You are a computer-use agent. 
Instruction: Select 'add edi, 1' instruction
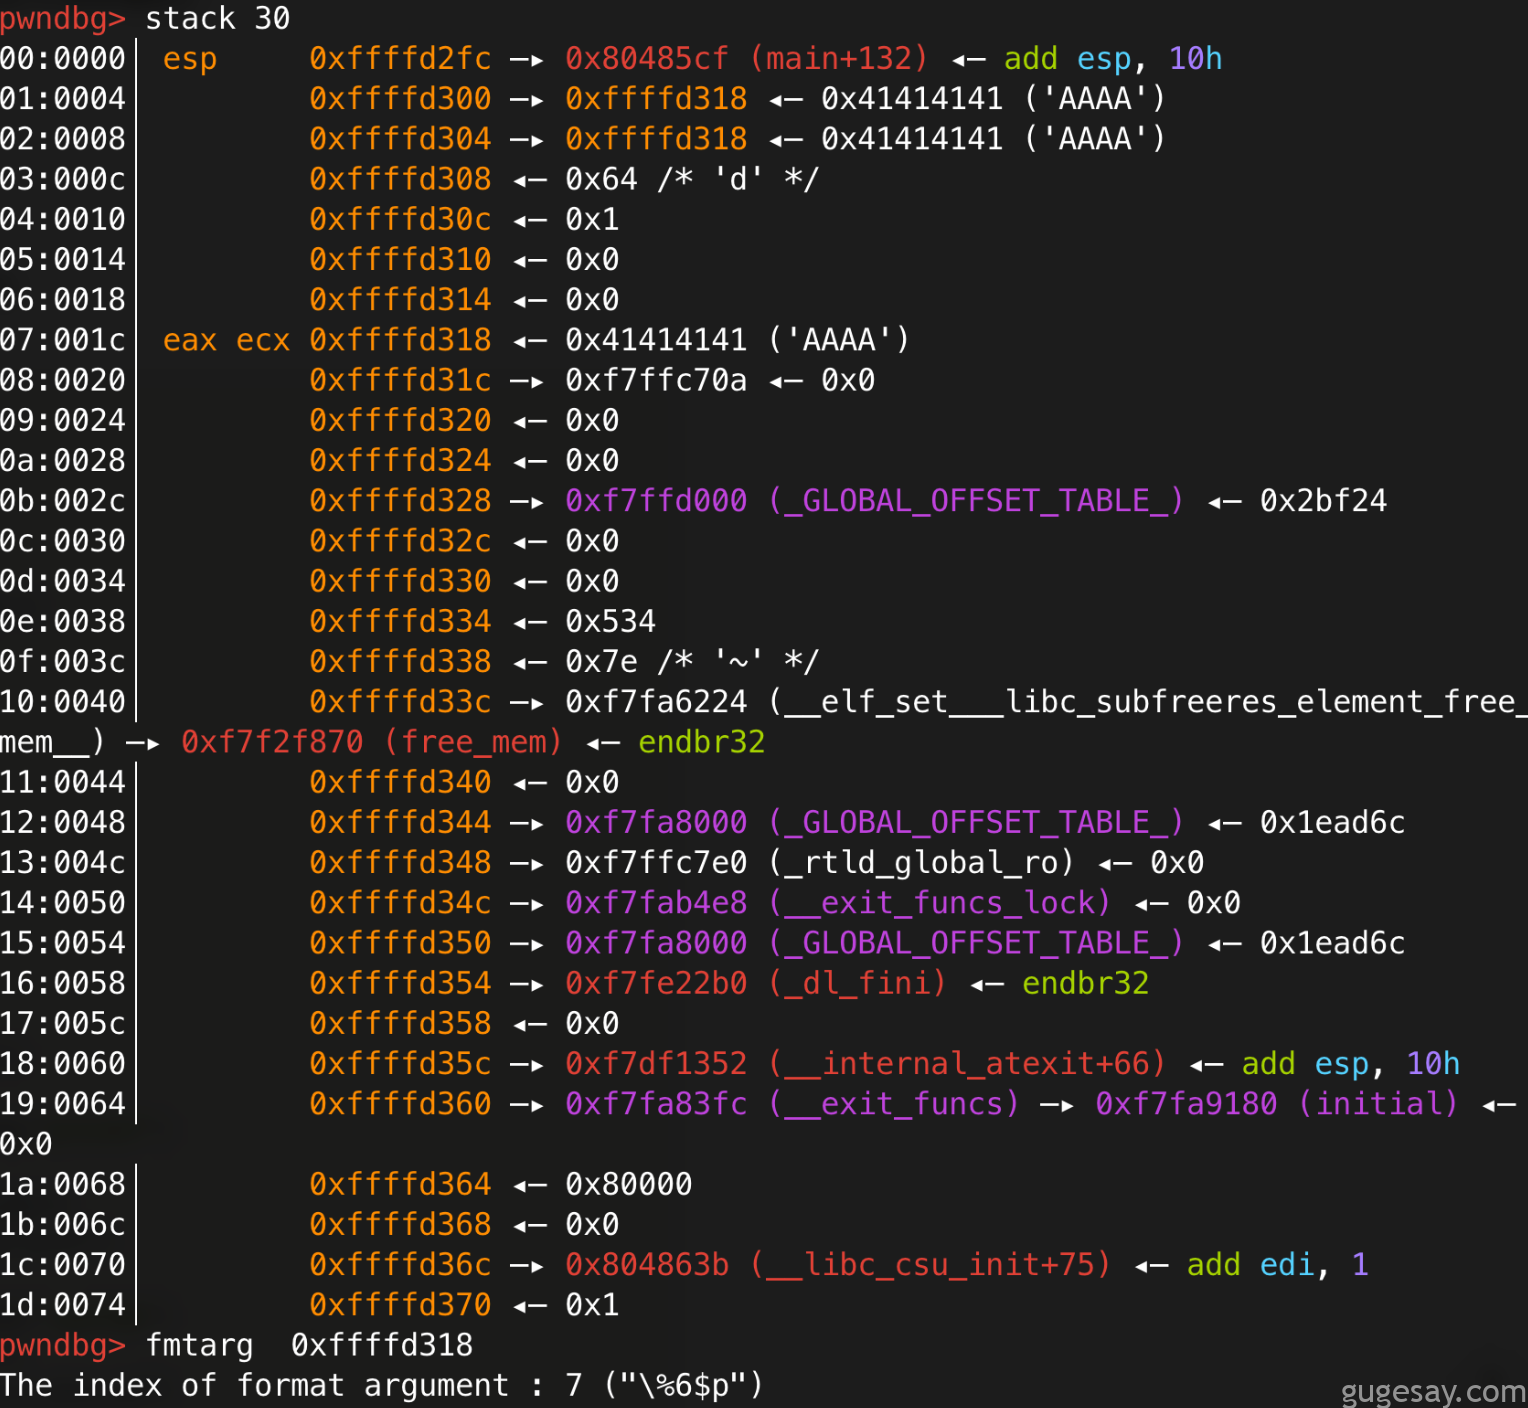tap(1277, 1265)
